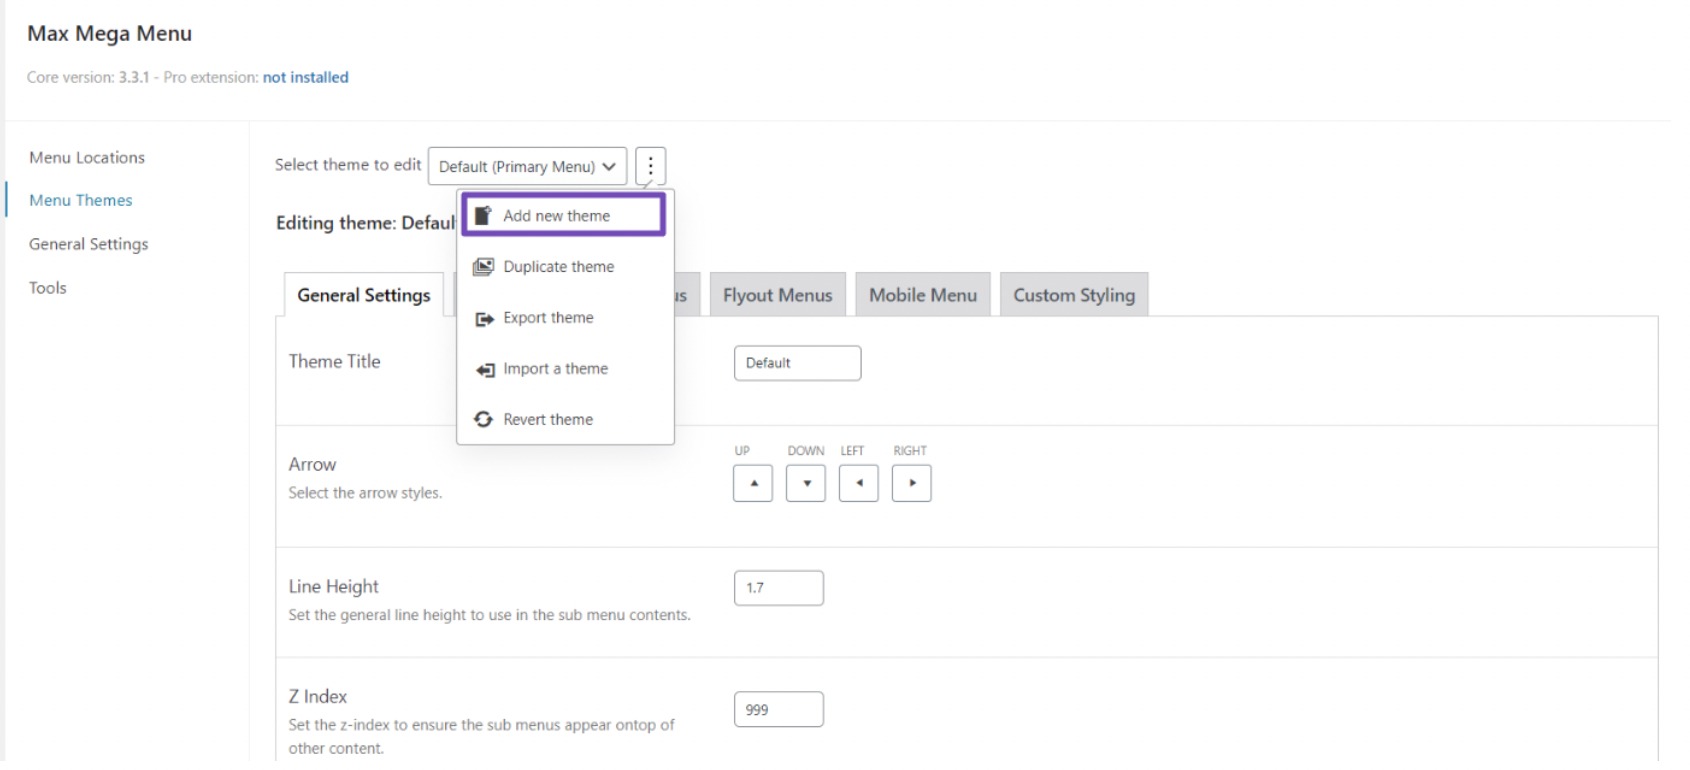Click the Theme Title setting label
The image size is (1690, 770).
[x=335, y=362]
